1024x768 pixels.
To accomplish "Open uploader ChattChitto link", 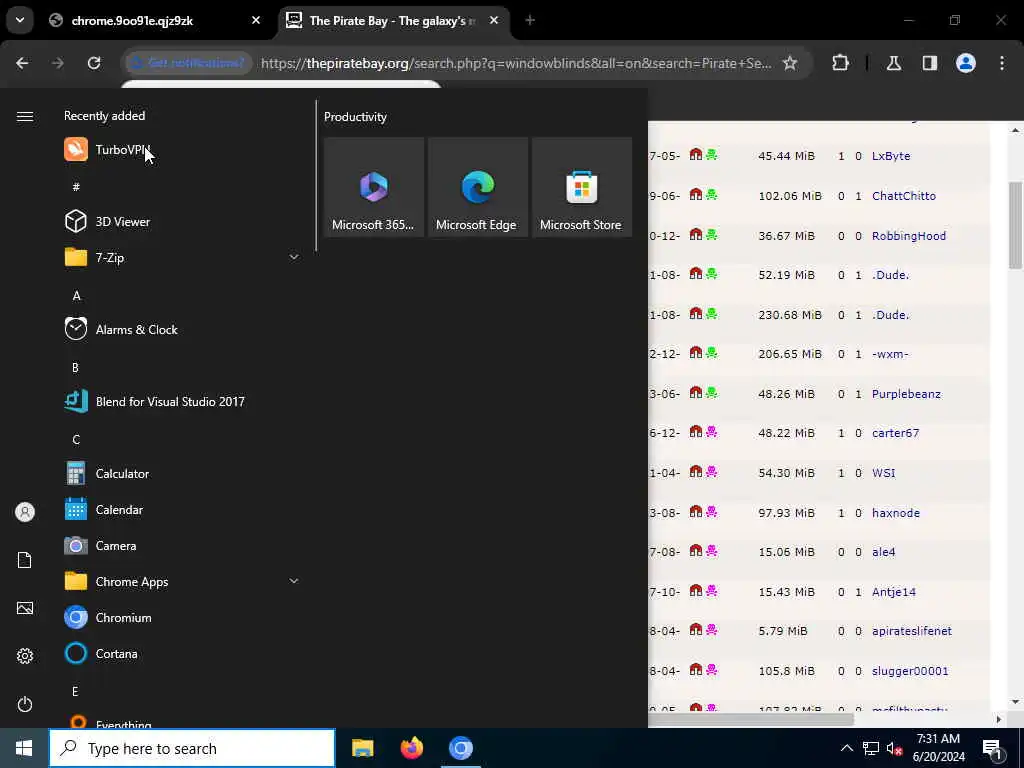I will coord(904,196).
